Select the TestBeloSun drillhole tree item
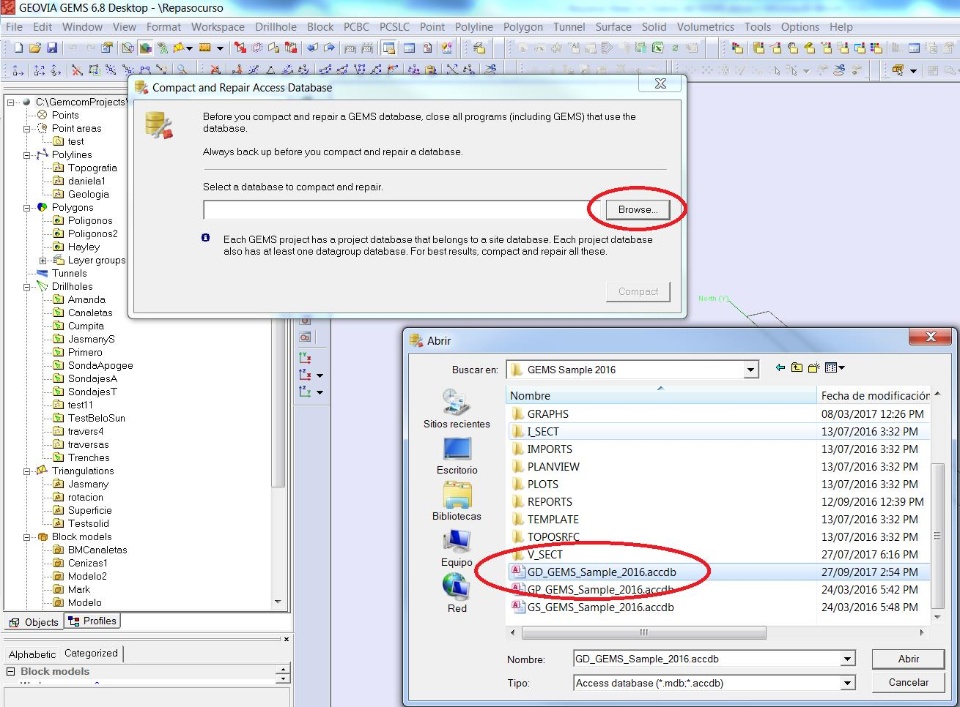Screen dimensions: 960x707 96,418
